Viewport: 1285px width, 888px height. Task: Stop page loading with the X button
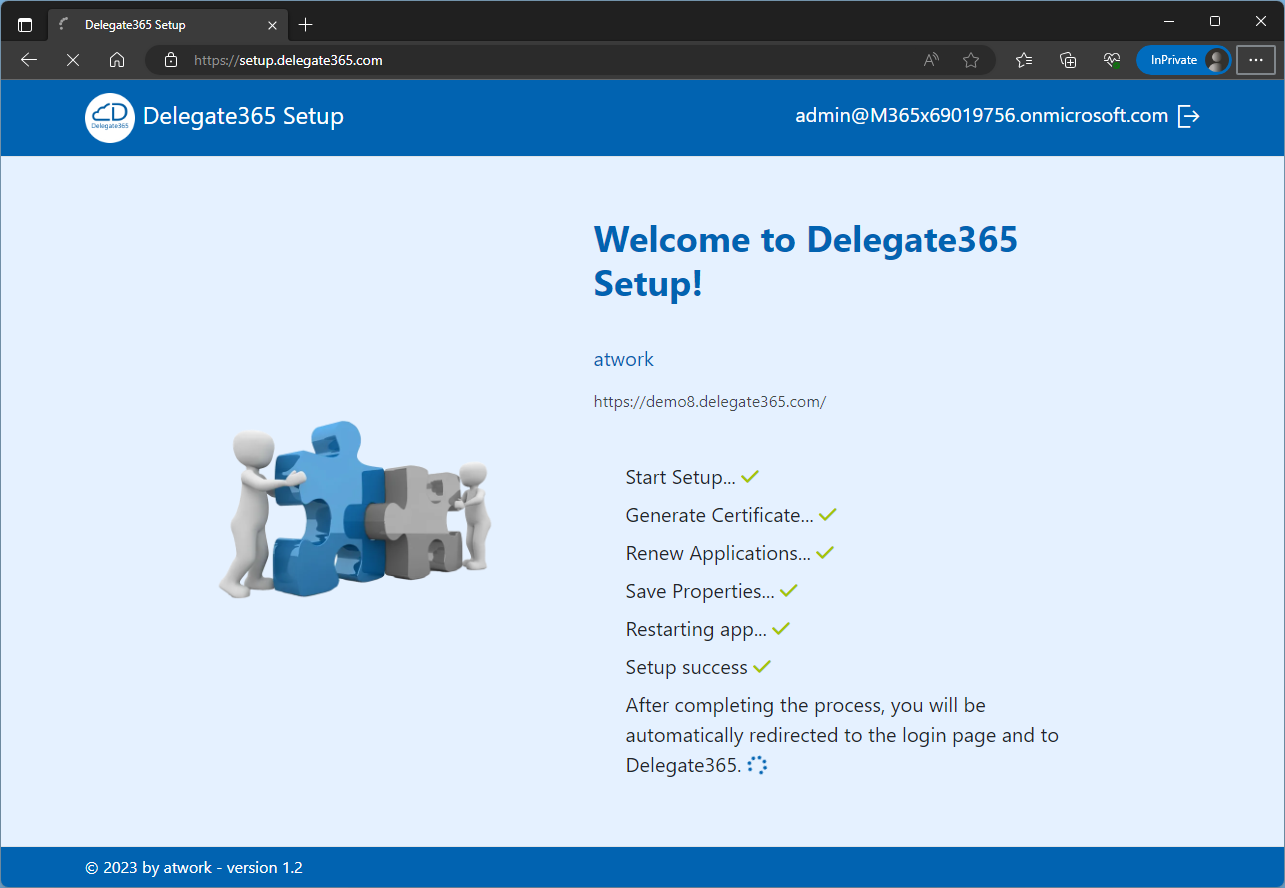73,60
